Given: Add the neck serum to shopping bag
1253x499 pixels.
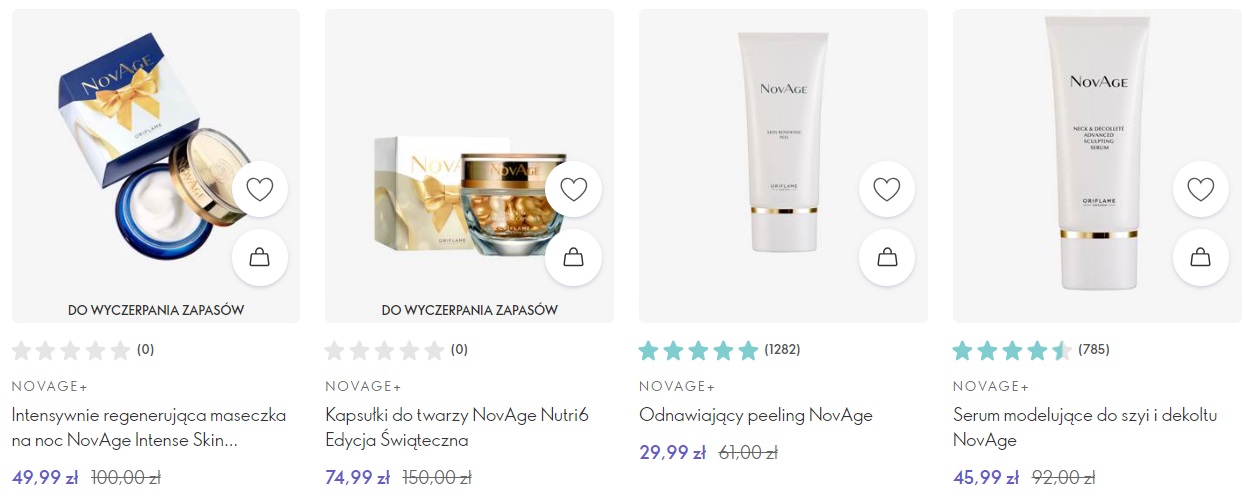Looking at the screenshot, I should point(1201,258).
